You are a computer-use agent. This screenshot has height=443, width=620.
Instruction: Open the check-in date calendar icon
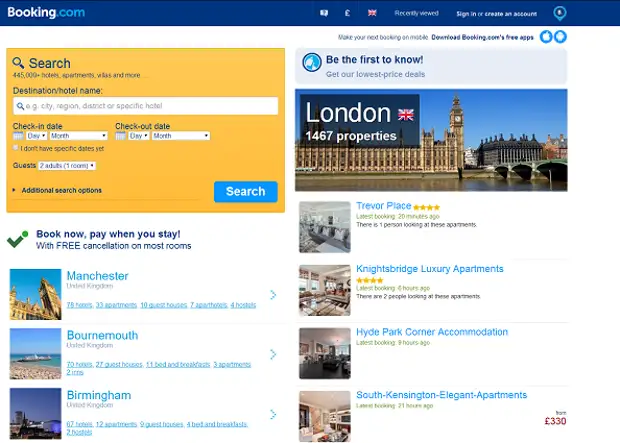18,135
